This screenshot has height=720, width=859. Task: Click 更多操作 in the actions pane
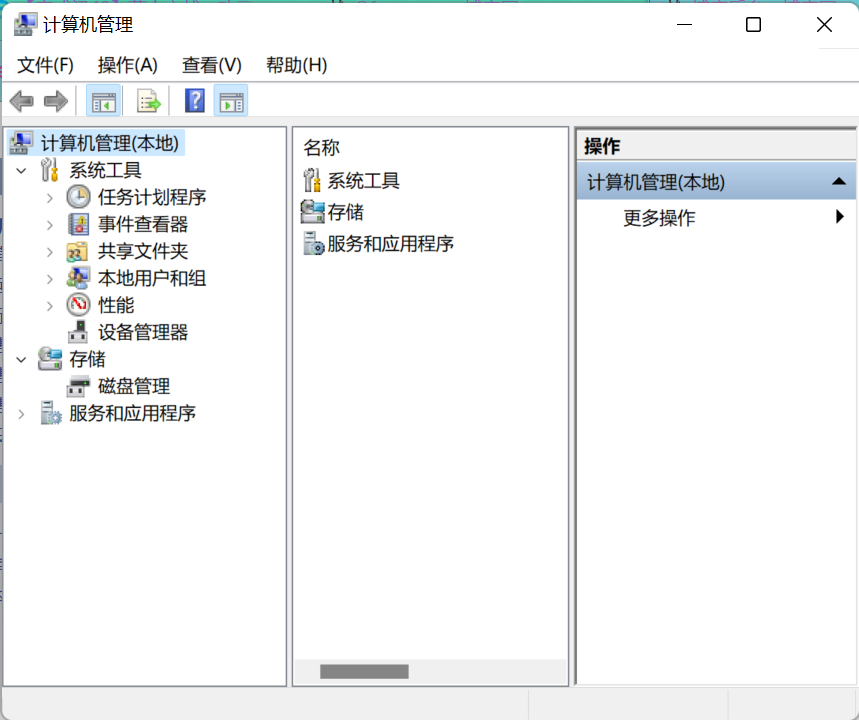[660, 218]
